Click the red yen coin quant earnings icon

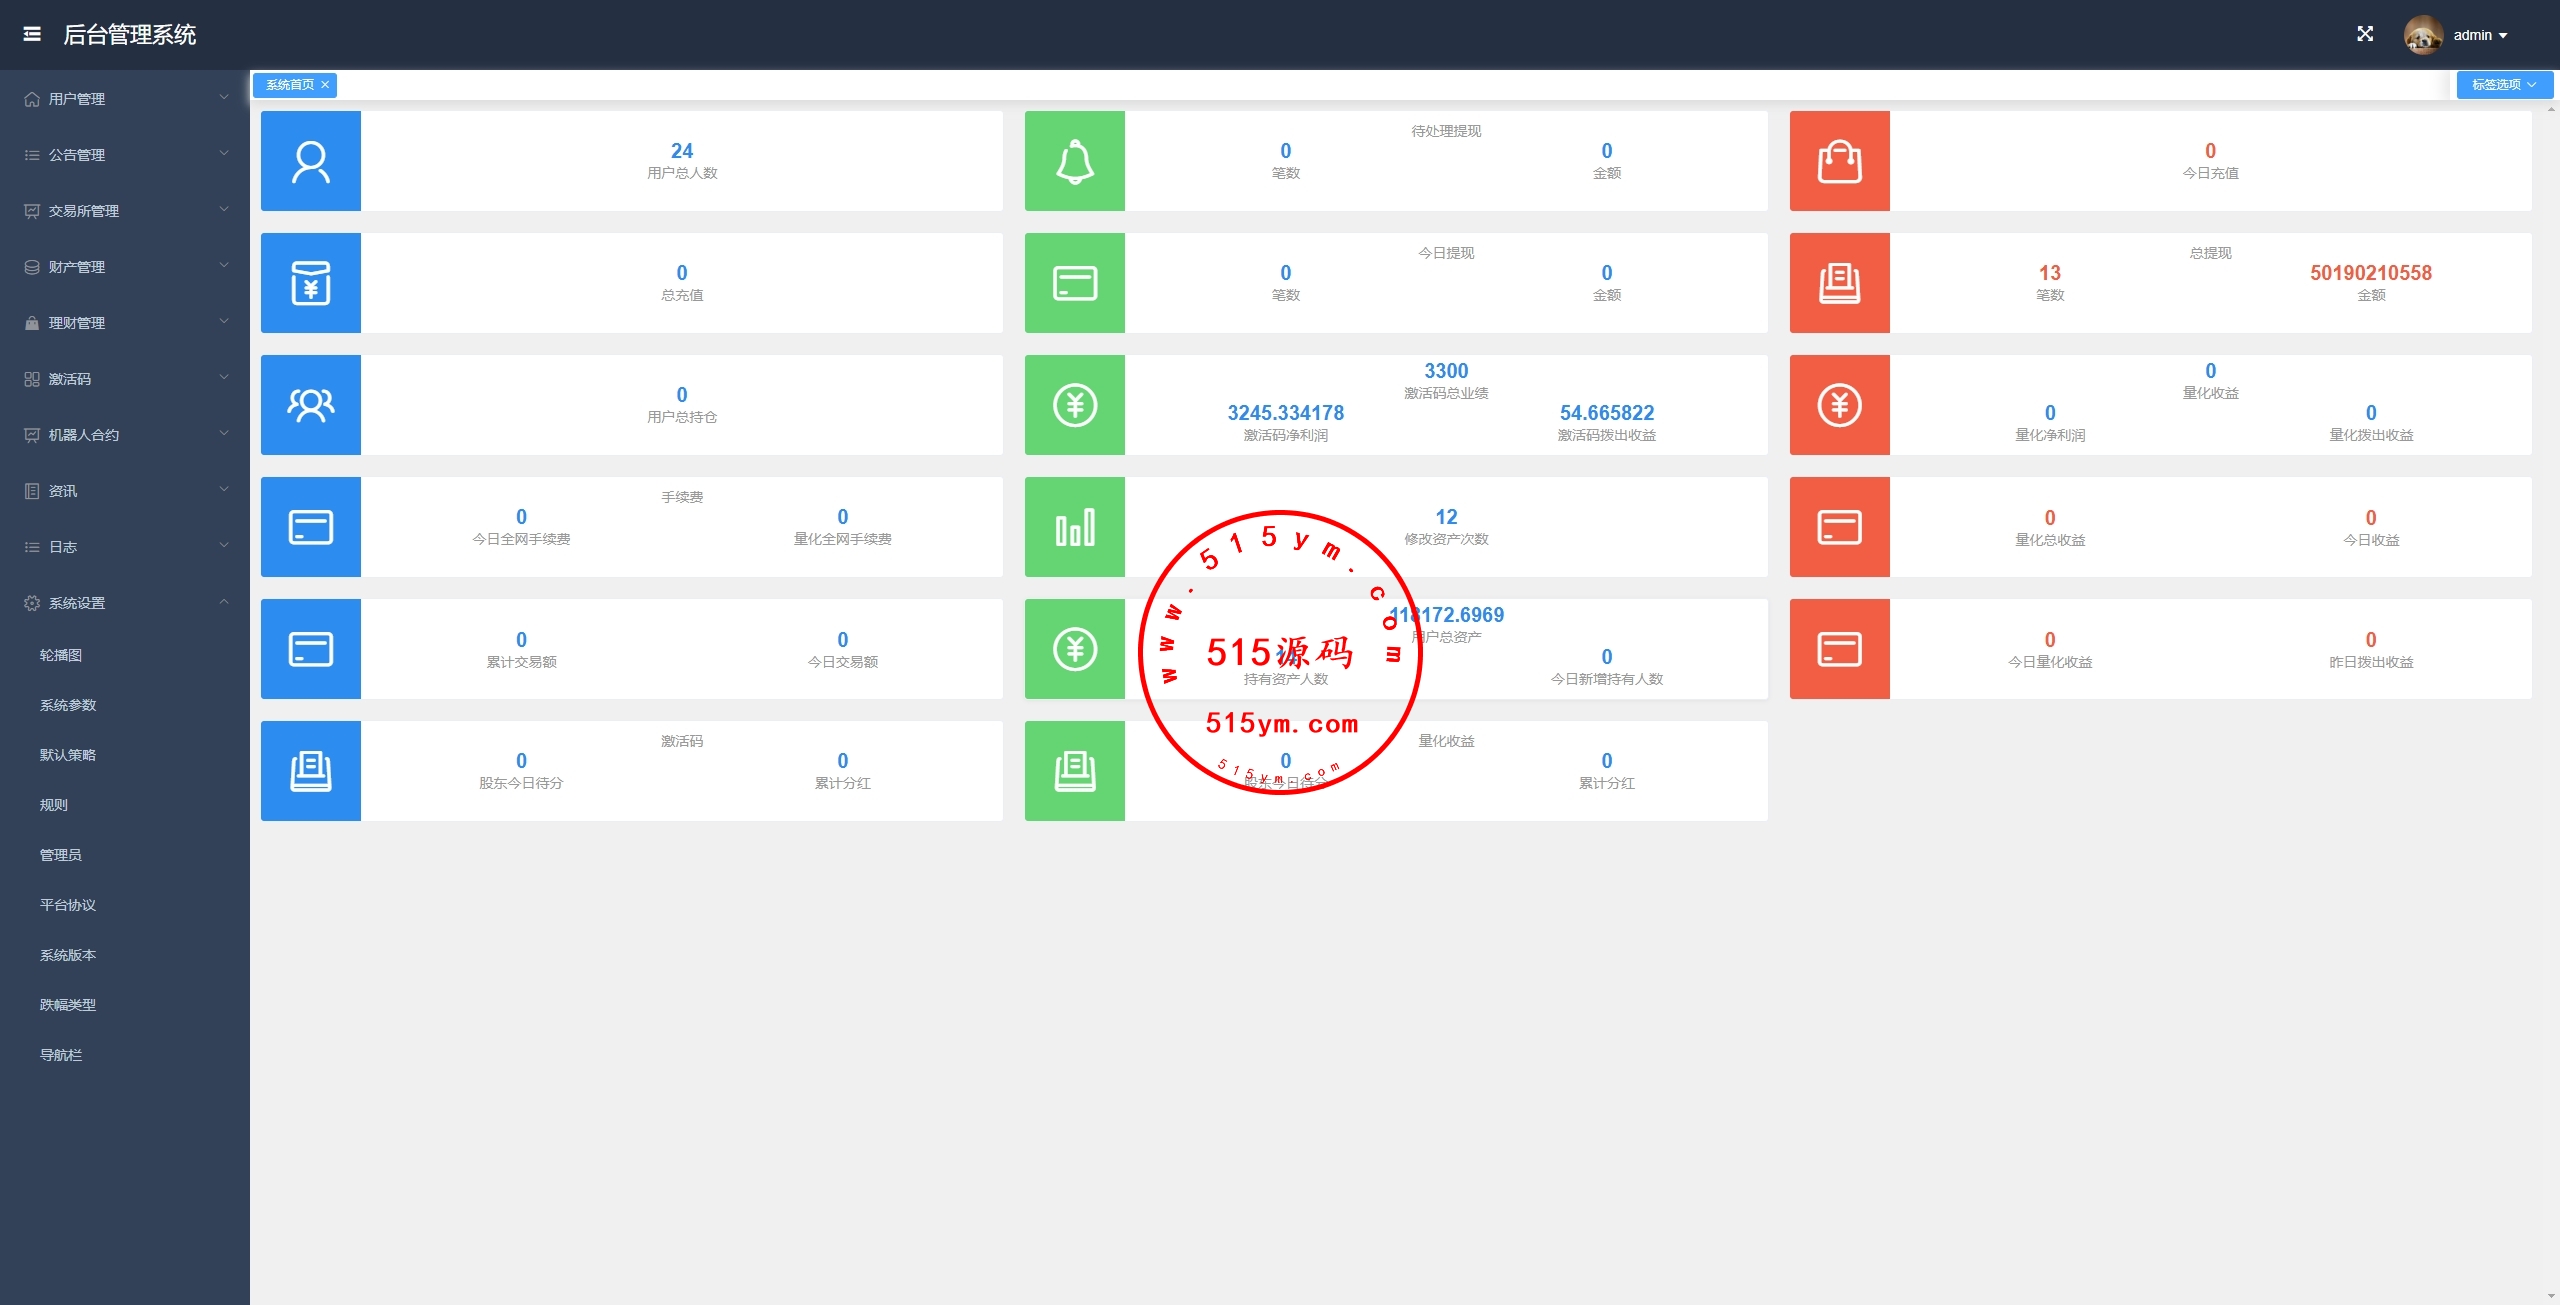[1839, 405]
